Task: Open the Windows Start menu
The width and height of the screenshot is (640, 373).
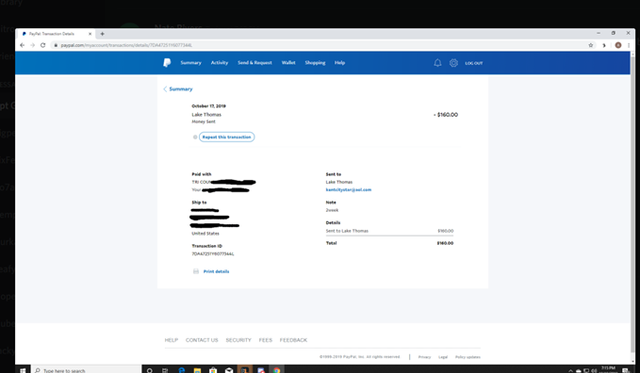Action: pyautogui.click(x=23, y=370)
